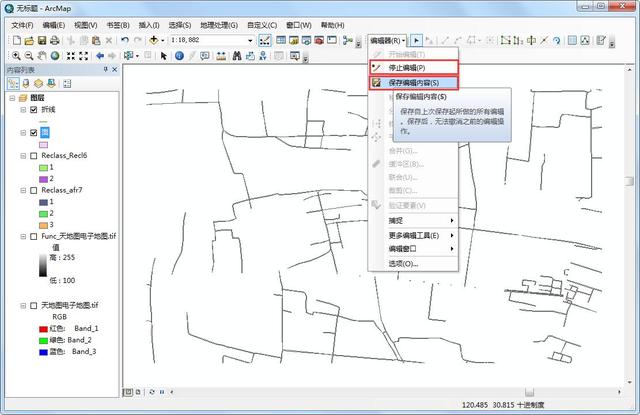Click the Edit Vertices tool
The width and height of the screenshot is (640, 415).
click(x=506, y=40)
